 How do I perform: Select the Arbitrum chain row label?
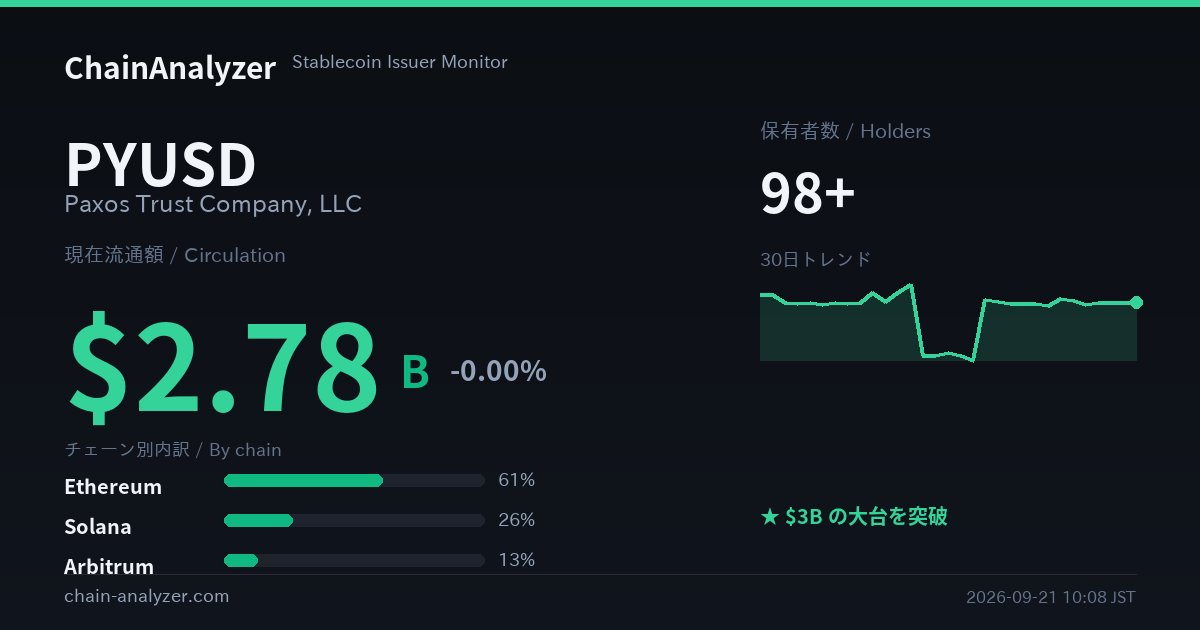pos(109,566)
